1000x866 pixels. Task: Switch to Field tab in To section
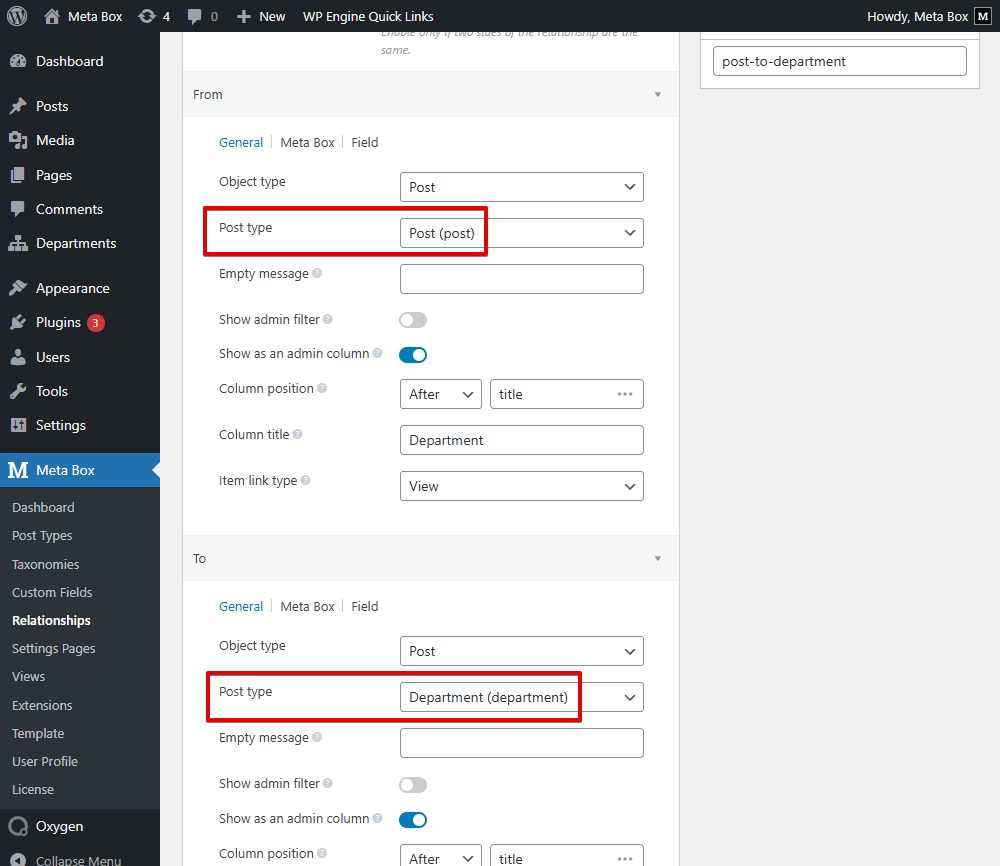364,606
